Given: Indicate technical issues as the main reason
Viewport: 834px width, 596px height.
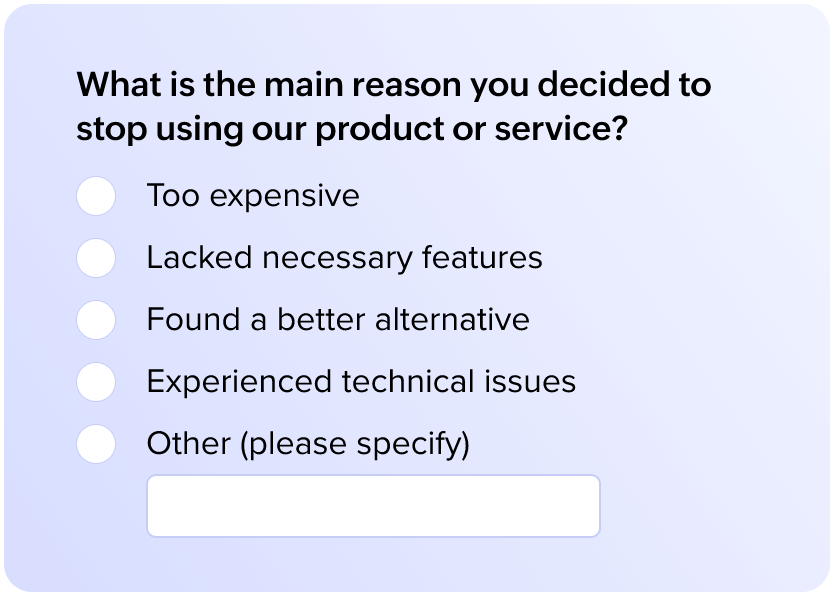Looking at the screenshot, I should click(x=96, y=382).
